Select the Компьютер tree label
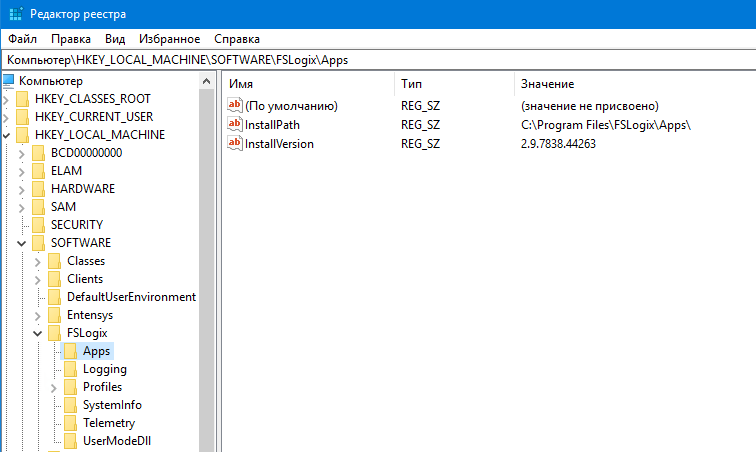Viewport: 756px width, 452px height. pyautogui.click(x=51, y=81)
